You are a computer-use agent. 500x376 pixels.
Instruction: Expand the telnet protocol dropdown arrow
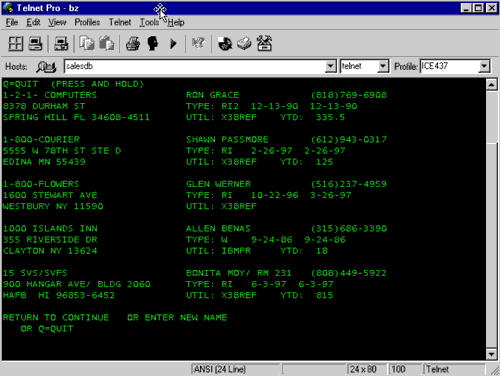coord(383,66)
